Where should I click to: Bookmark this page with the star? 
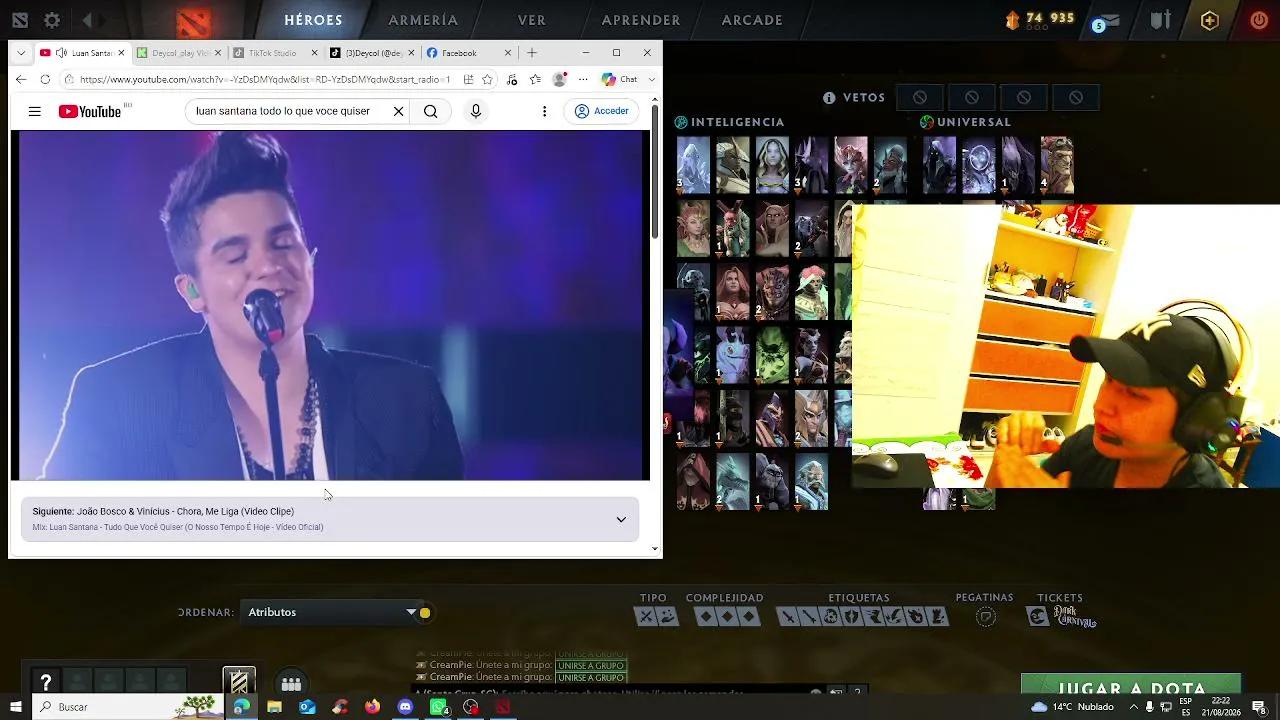pos(487,79)
